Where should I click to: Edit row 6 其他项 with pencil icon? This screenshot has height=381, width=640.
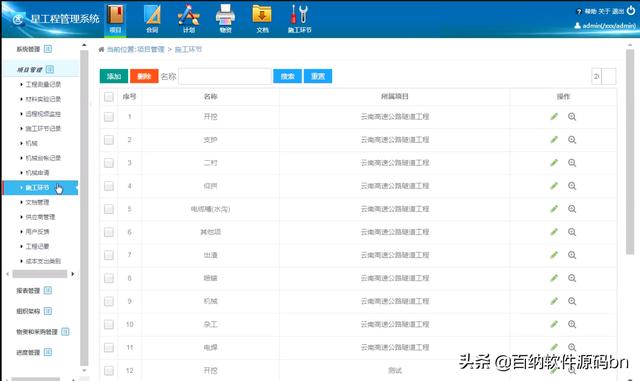(x=554, y=232)
